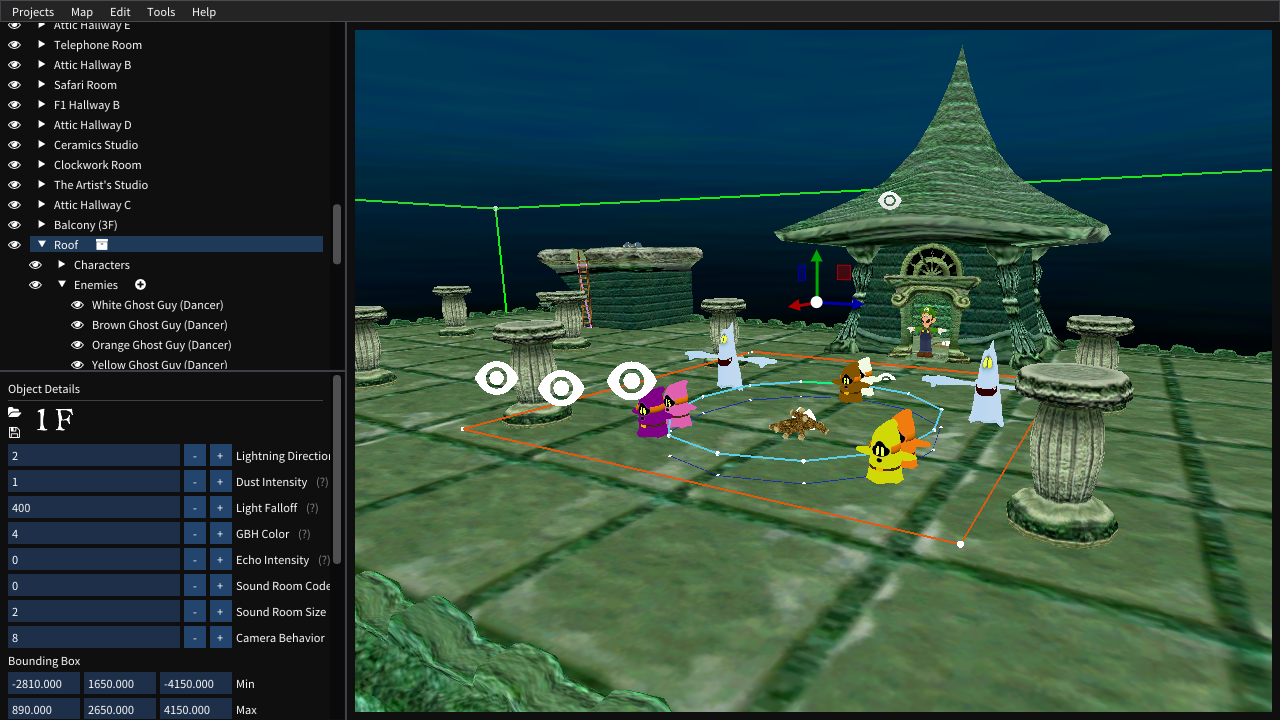Collapse the Enemies group

[62, 285]
